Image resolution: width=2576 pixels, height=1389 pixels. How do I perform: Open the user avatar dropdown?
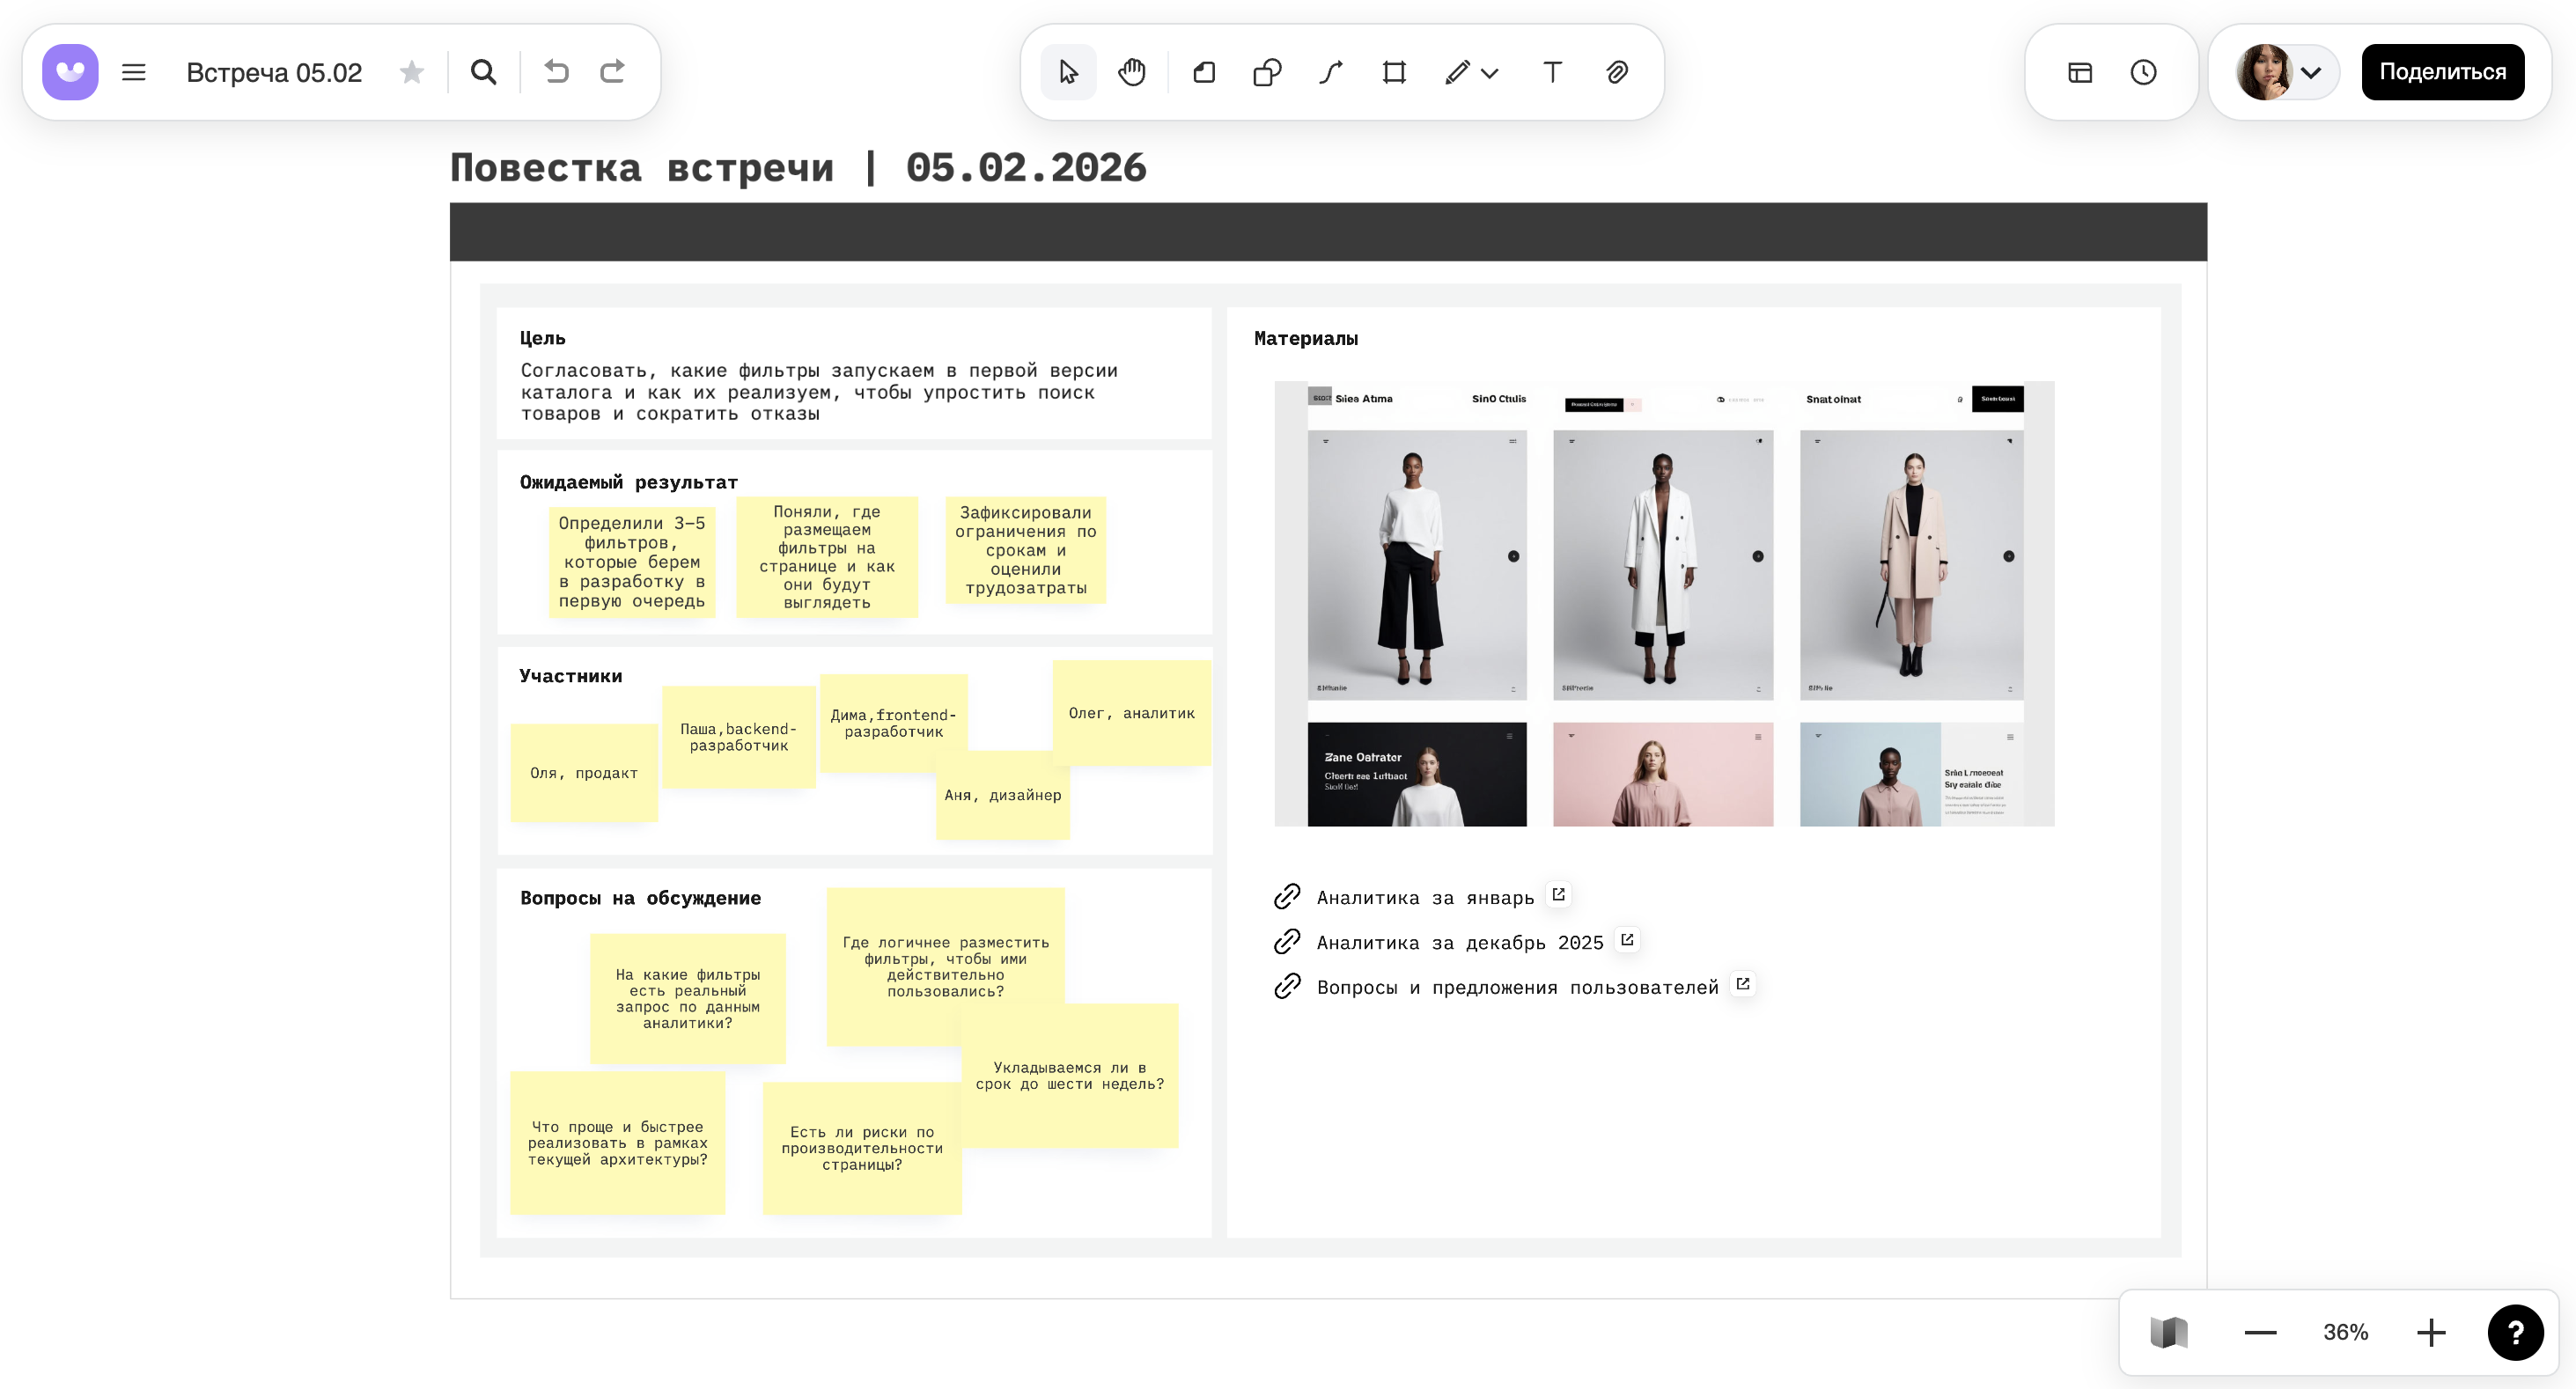point(2311,72)
